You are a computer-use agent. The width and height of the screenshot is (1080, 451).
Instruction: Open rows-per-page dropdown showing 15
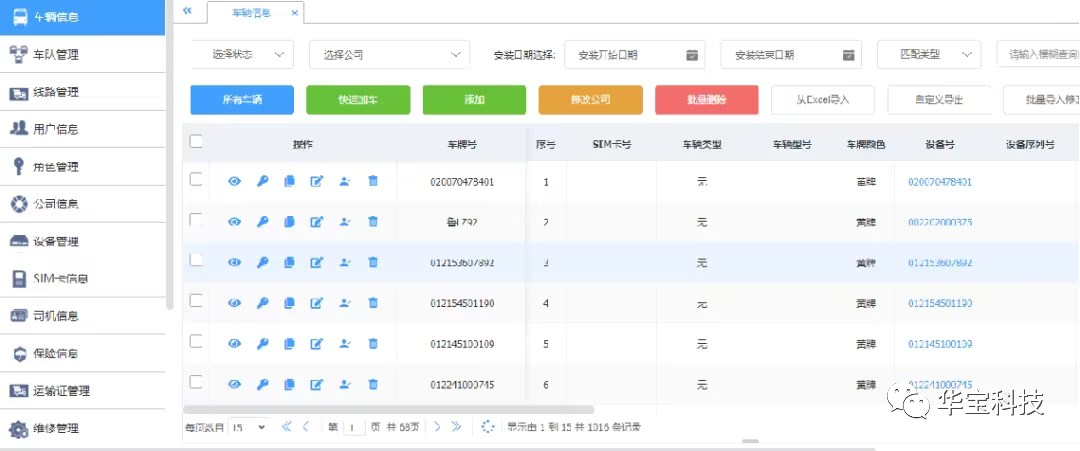[249, 427]
